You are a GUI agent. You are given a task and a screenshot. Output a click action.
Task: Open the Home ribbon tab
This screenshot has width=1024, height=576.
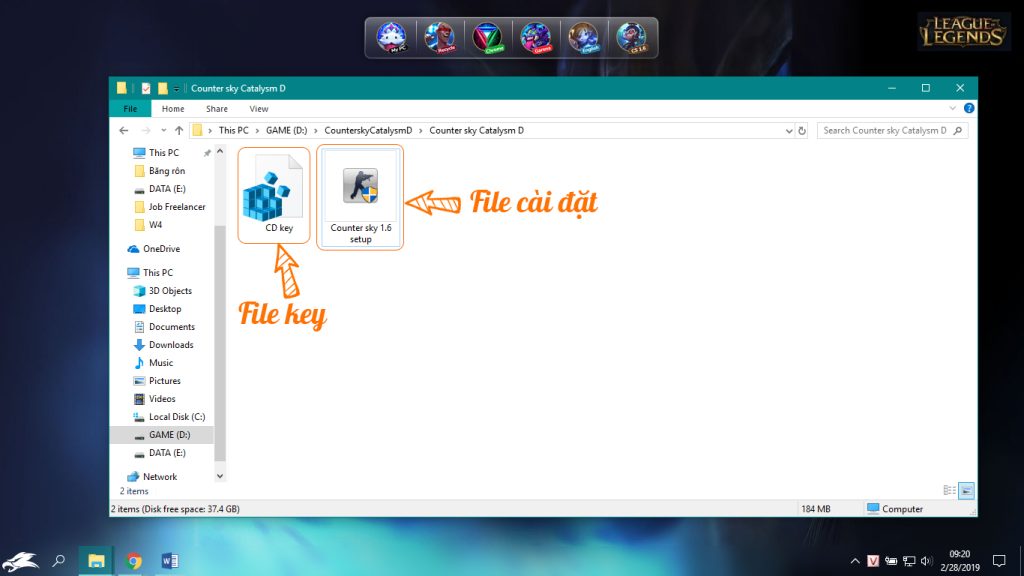[173, 108]
